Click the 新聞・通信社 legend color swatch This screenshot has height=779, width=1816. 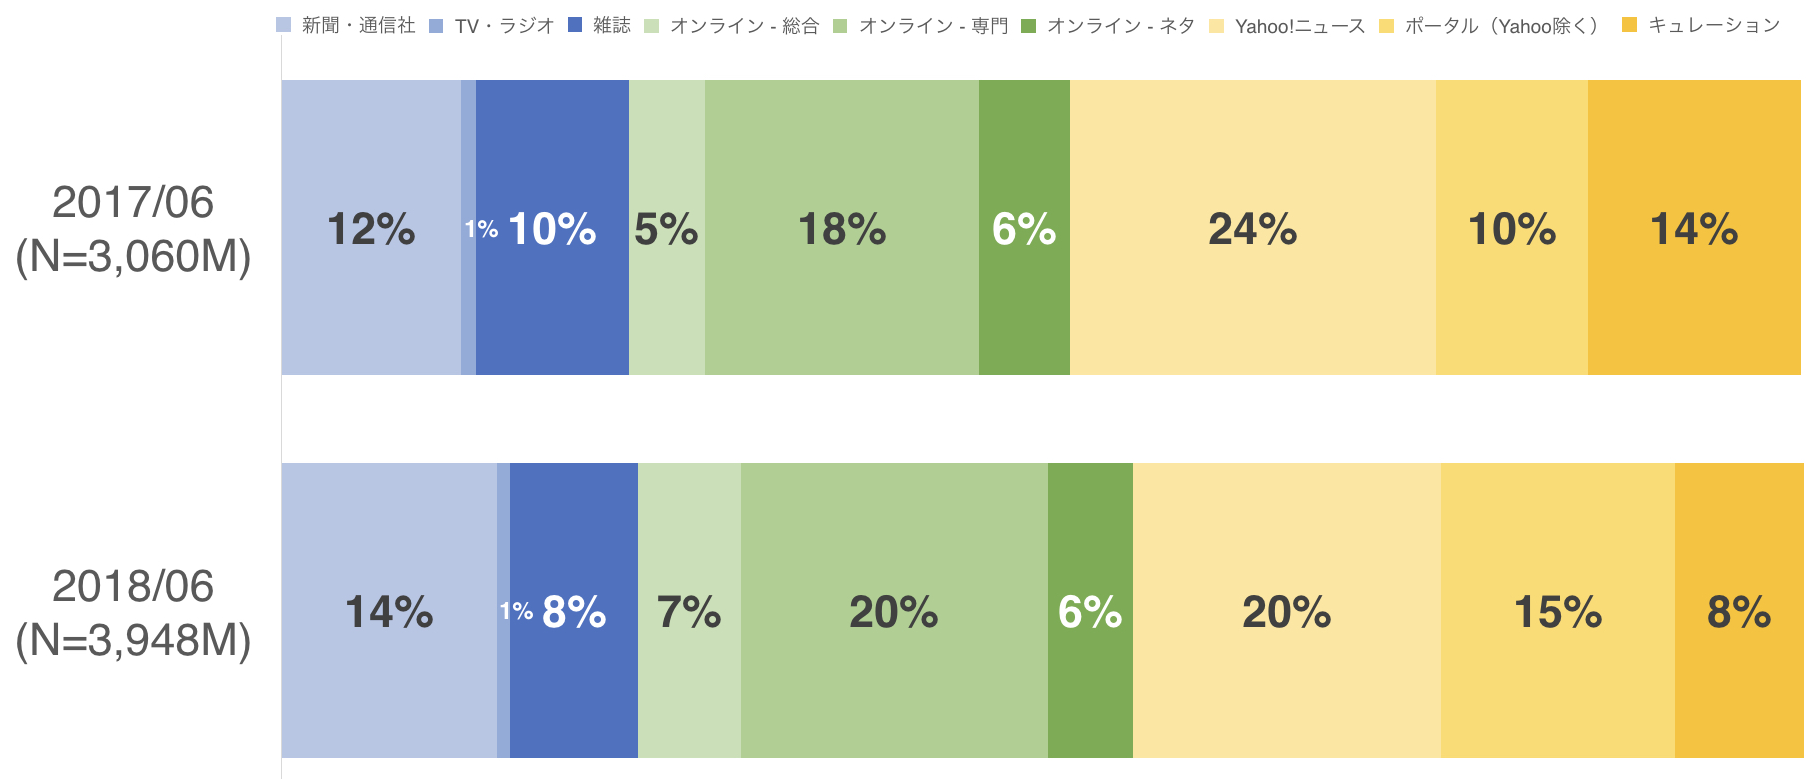(284, 26)
